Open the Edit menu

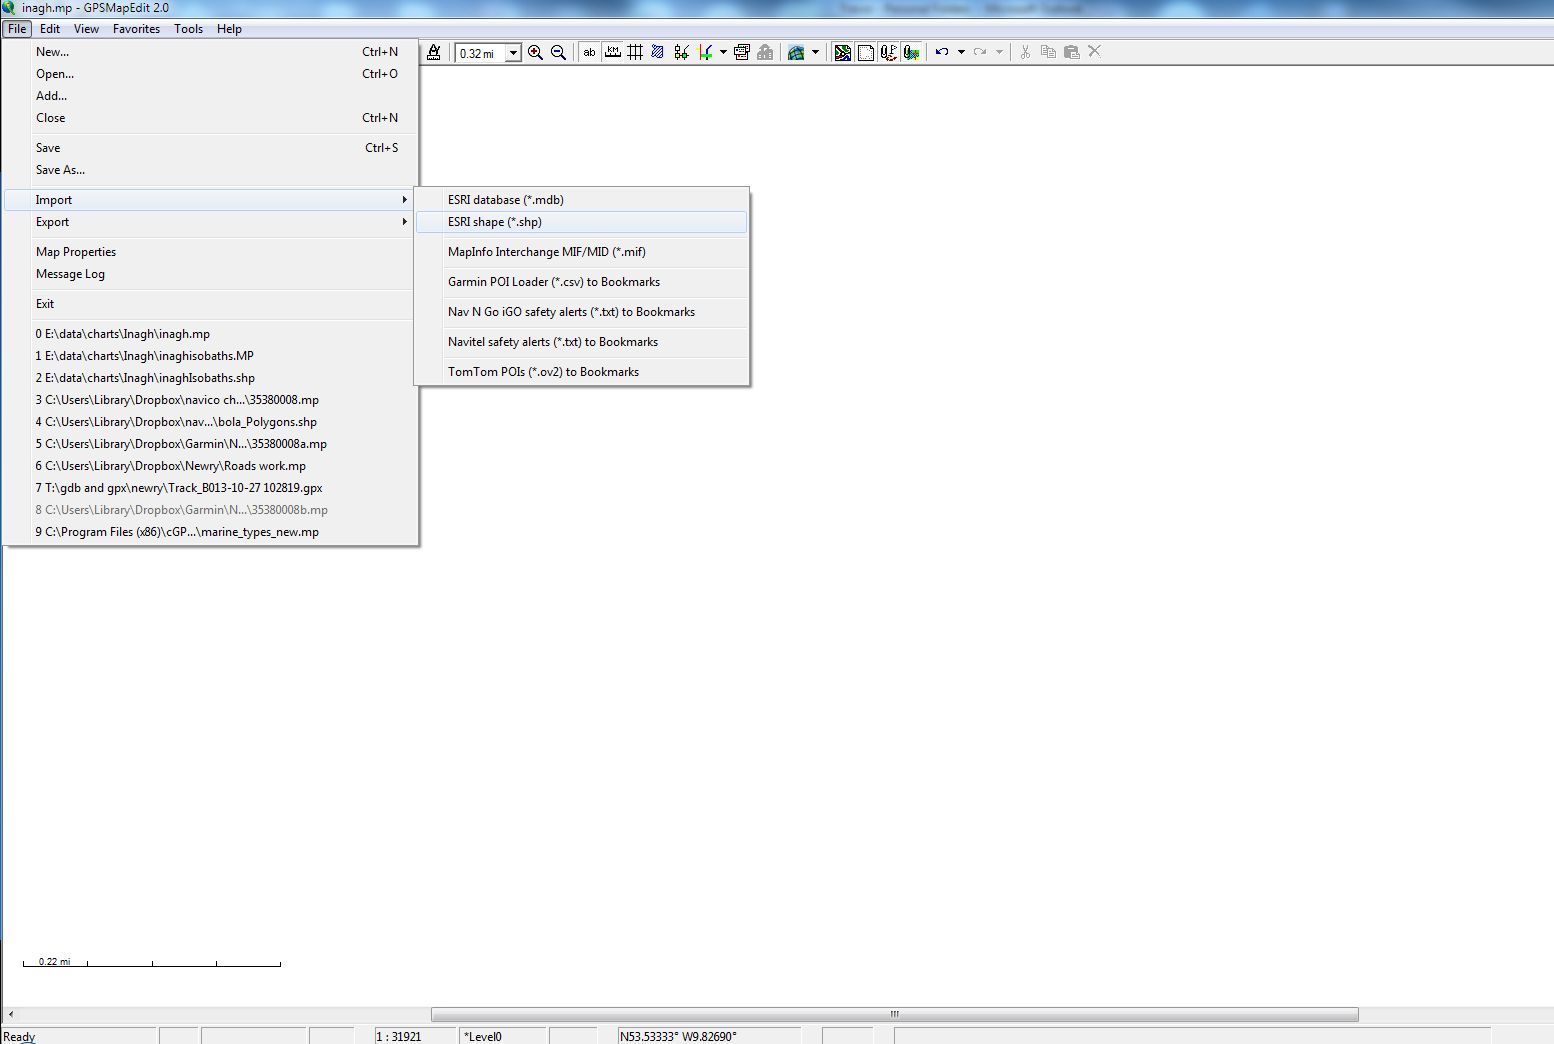(50, 29)
